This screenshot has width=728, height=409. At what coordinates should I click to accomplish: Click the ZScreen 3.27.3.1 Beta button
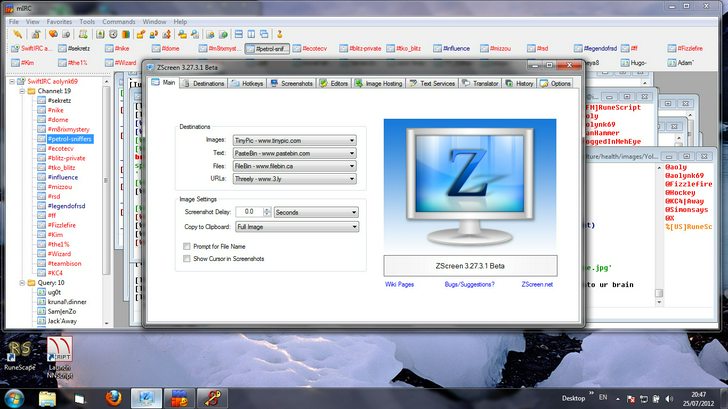tap(470, 266)
